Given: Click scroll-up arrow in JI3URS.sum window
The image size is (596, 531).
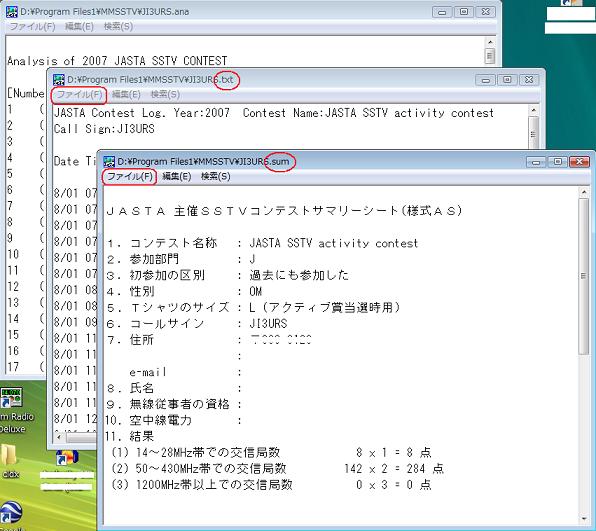Looking at the screenshot, I should 584,193.
